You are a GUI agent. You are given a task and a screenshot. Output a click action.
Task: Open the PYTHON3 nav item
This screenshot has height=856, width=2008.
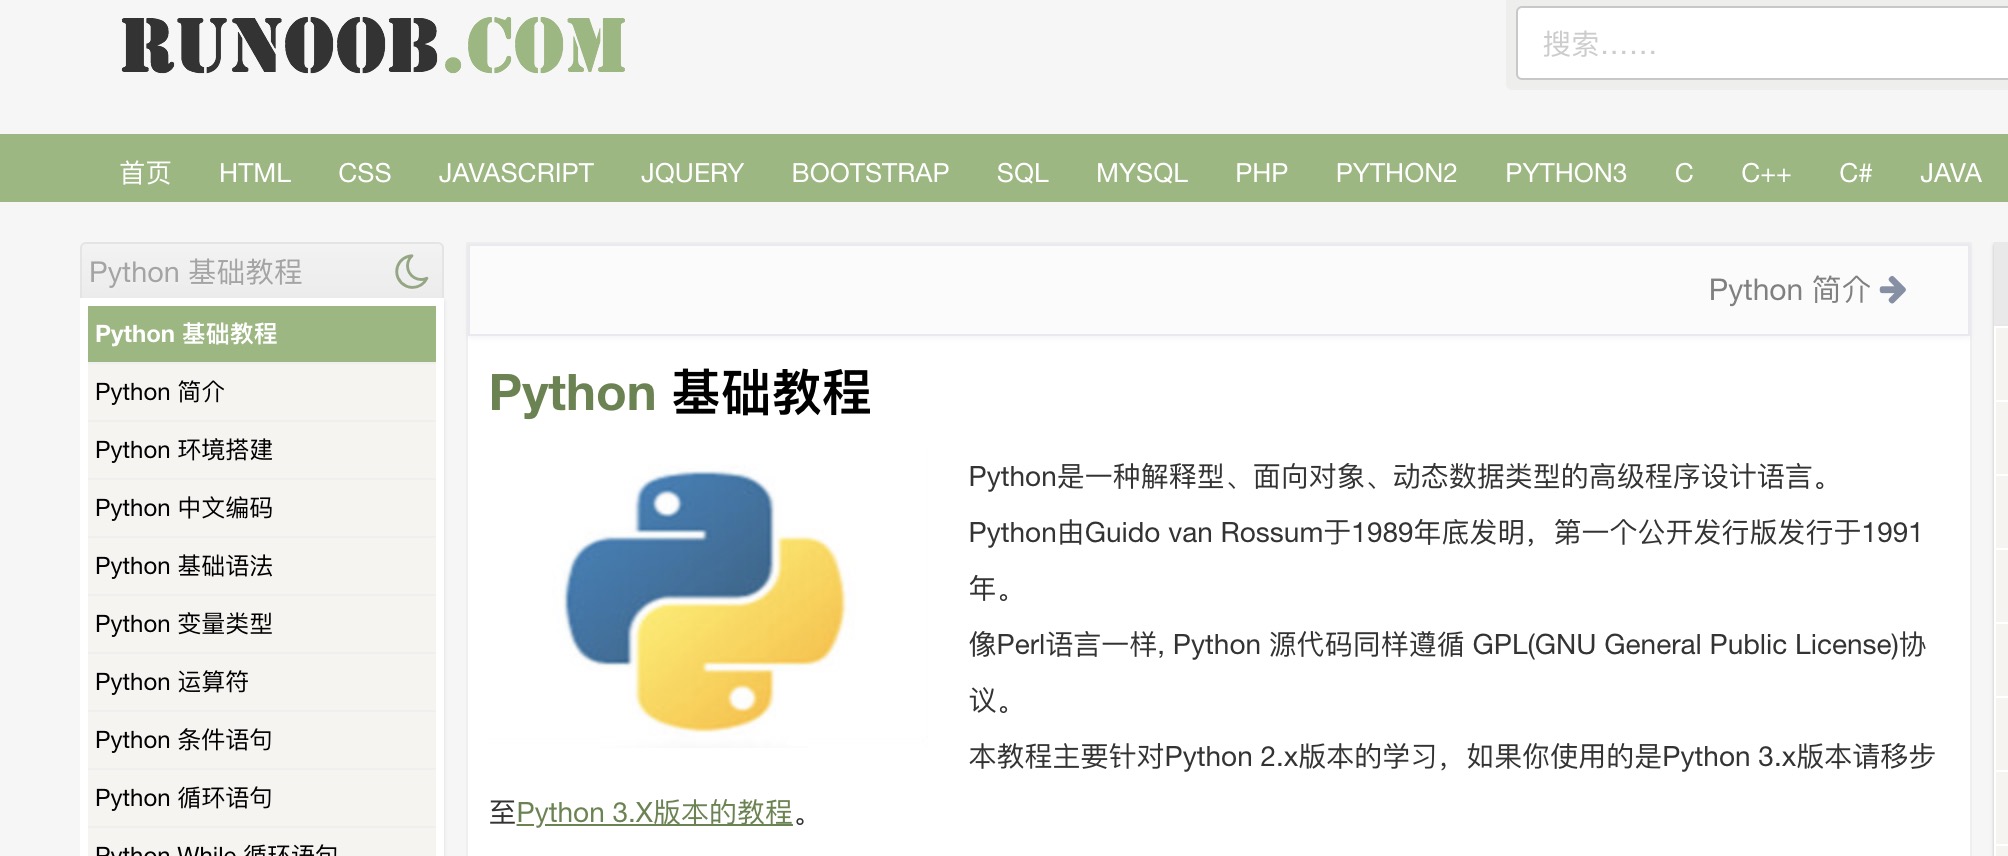1566,173
